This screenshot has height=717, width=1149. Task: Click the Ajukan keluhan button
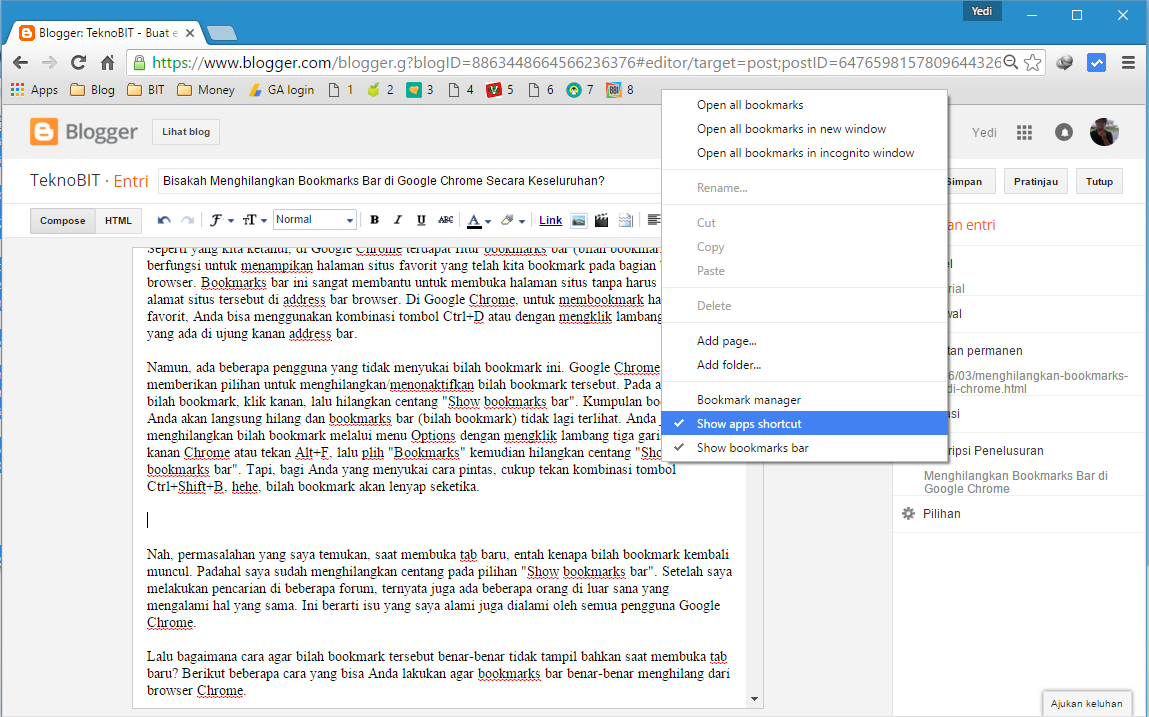(x=1086, y=703)
